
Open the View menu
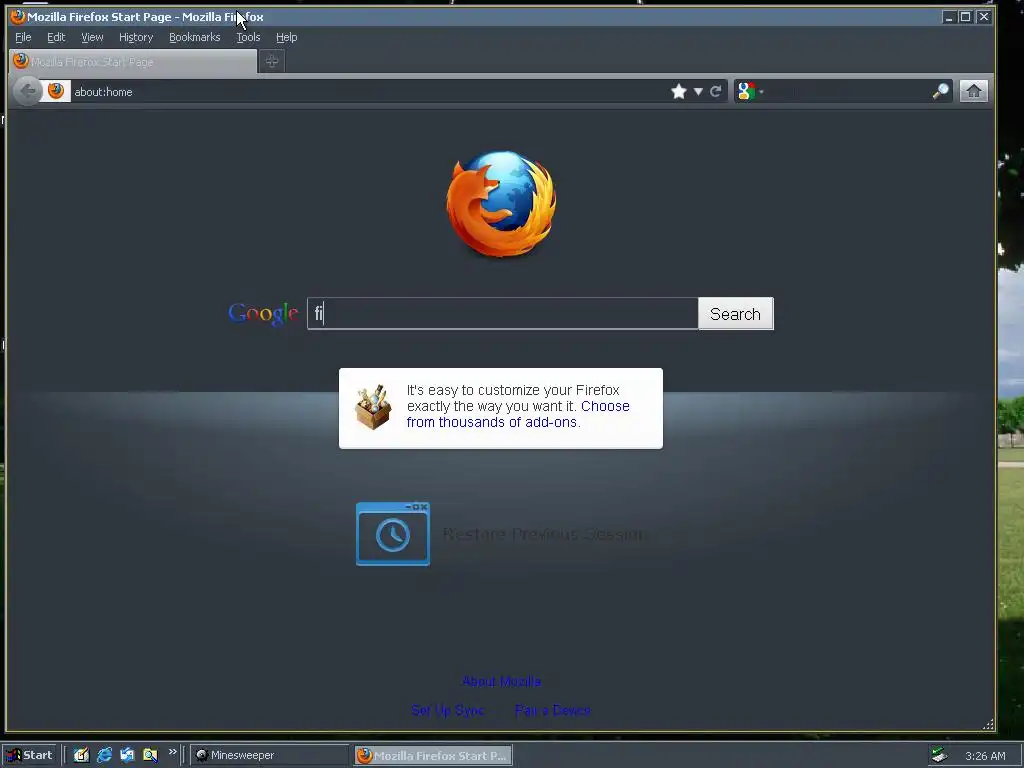[x=92, y=37]
